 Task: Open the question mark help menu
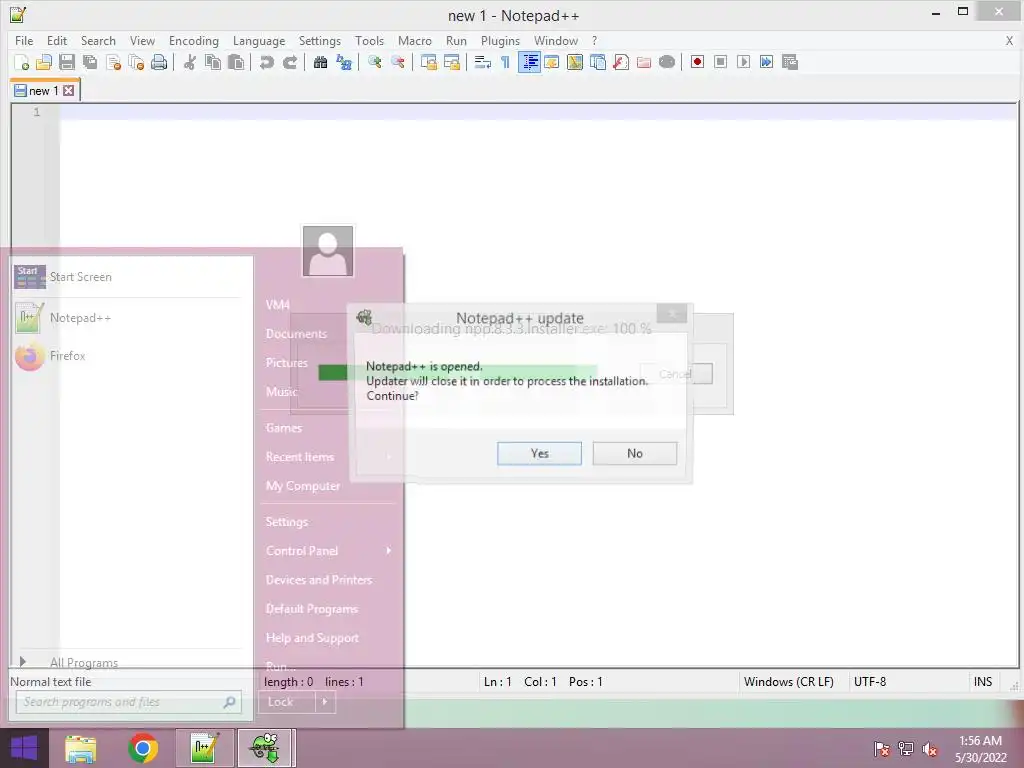pos(594,40)
